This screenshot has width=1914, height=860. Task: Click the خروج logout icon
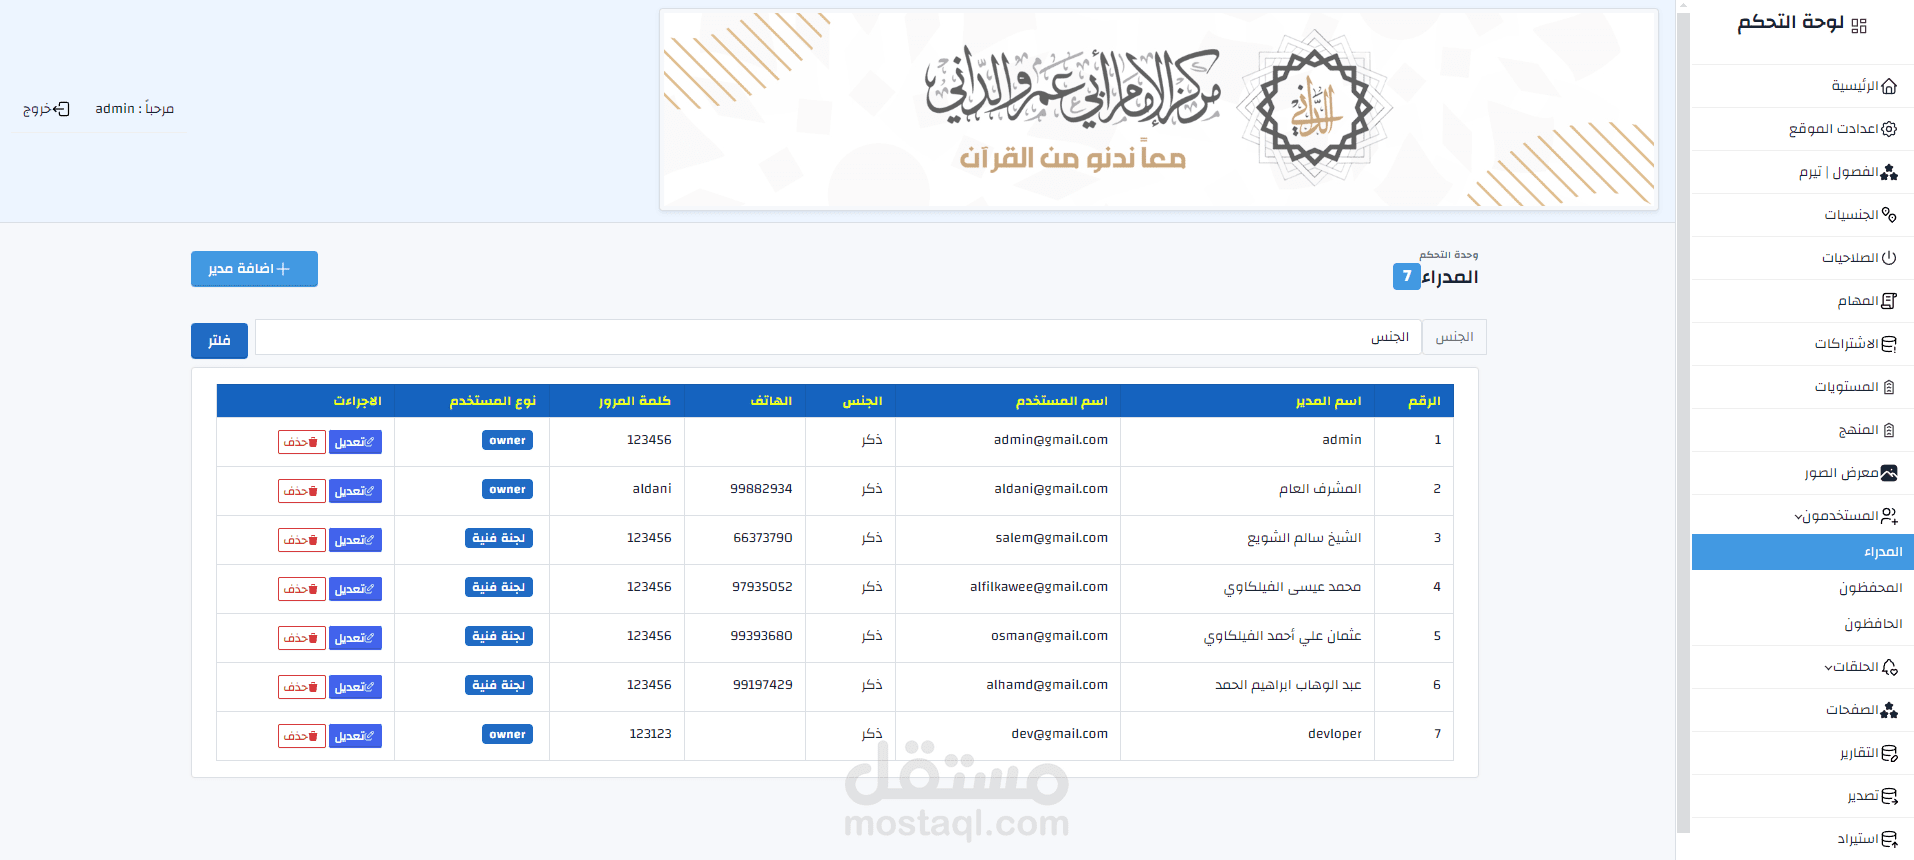(x=62, y=109)
